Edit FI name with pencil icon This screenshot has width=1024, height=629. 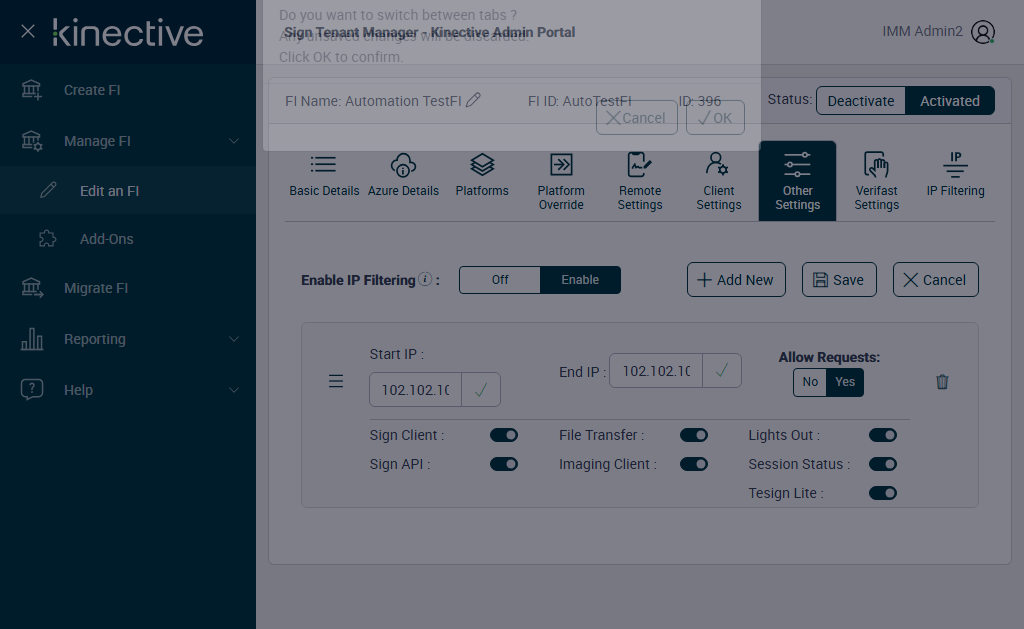click(473, 100)
